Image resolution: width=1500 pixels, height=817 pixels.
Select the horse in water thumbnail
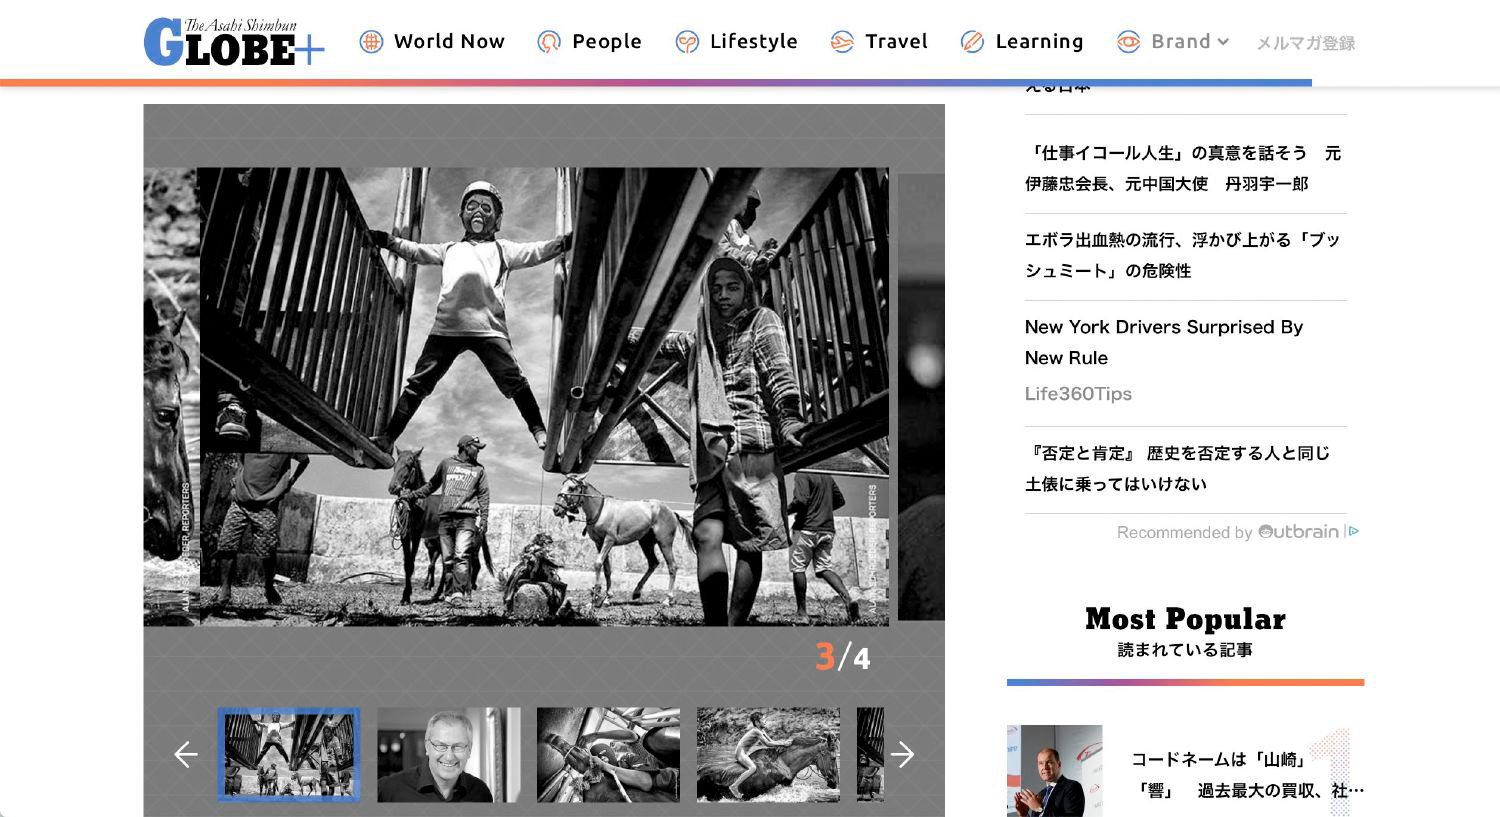pos(768,754)
